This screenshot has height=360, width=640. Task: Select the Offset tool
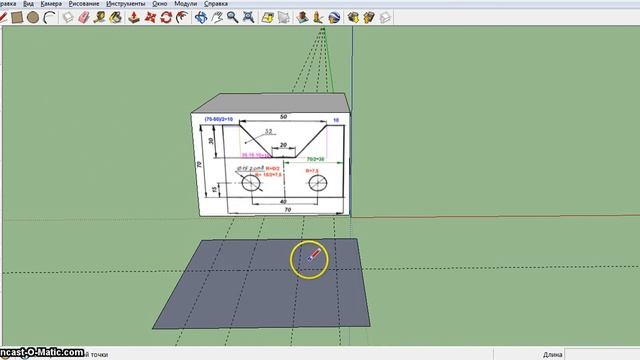(182, 18)
